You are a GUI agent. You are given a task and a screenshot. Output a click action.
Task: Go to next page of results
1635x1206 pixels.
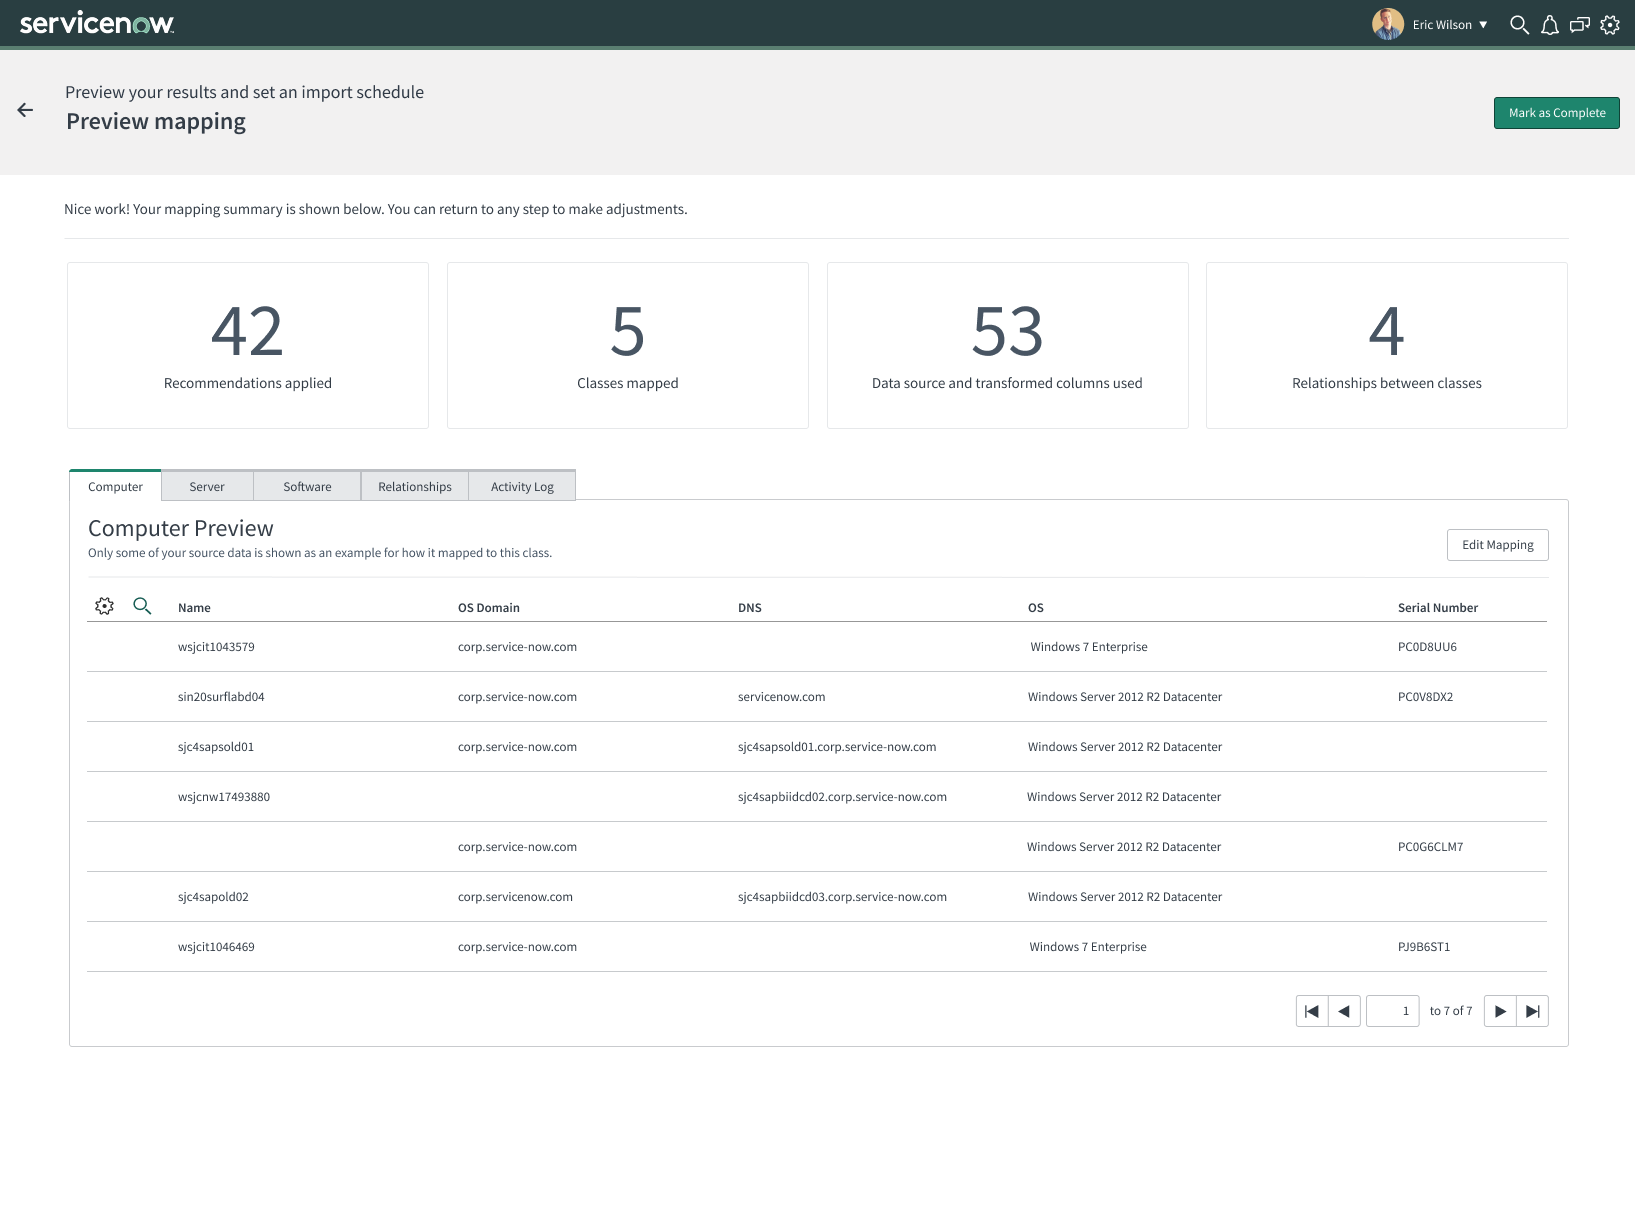[x=1500, y=1011]
